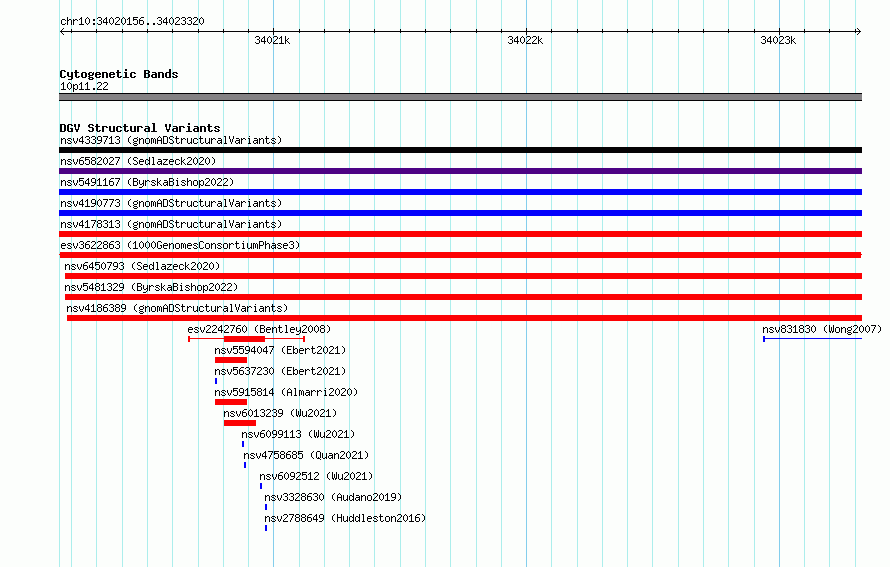Open esv3622863 (1000GenomesConsortiumPhase3) label
This screenshot has width=890, height=567.
180,245
